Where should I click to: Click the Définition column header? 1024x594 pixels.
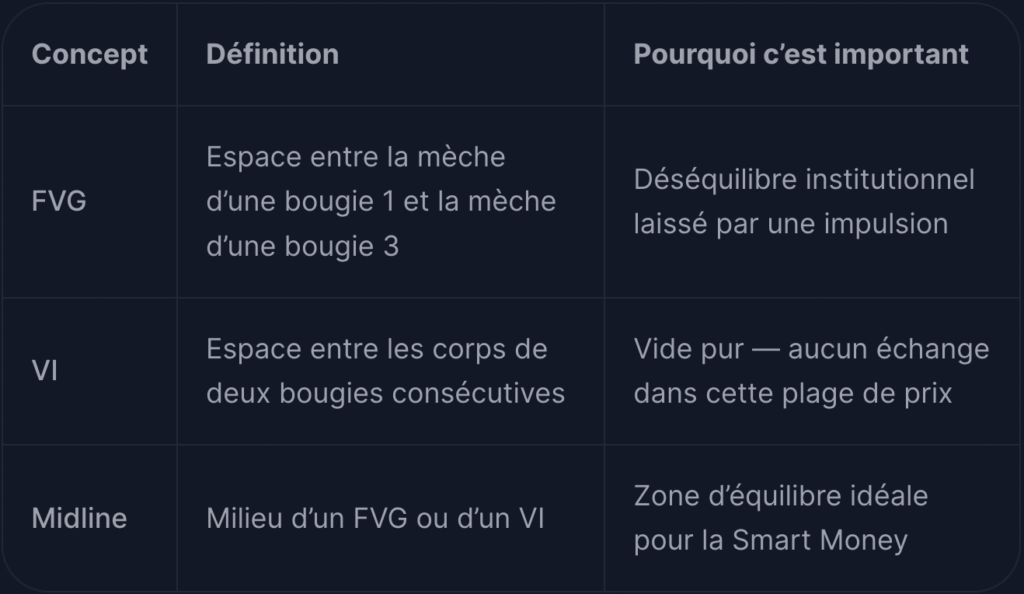[272, 54]
